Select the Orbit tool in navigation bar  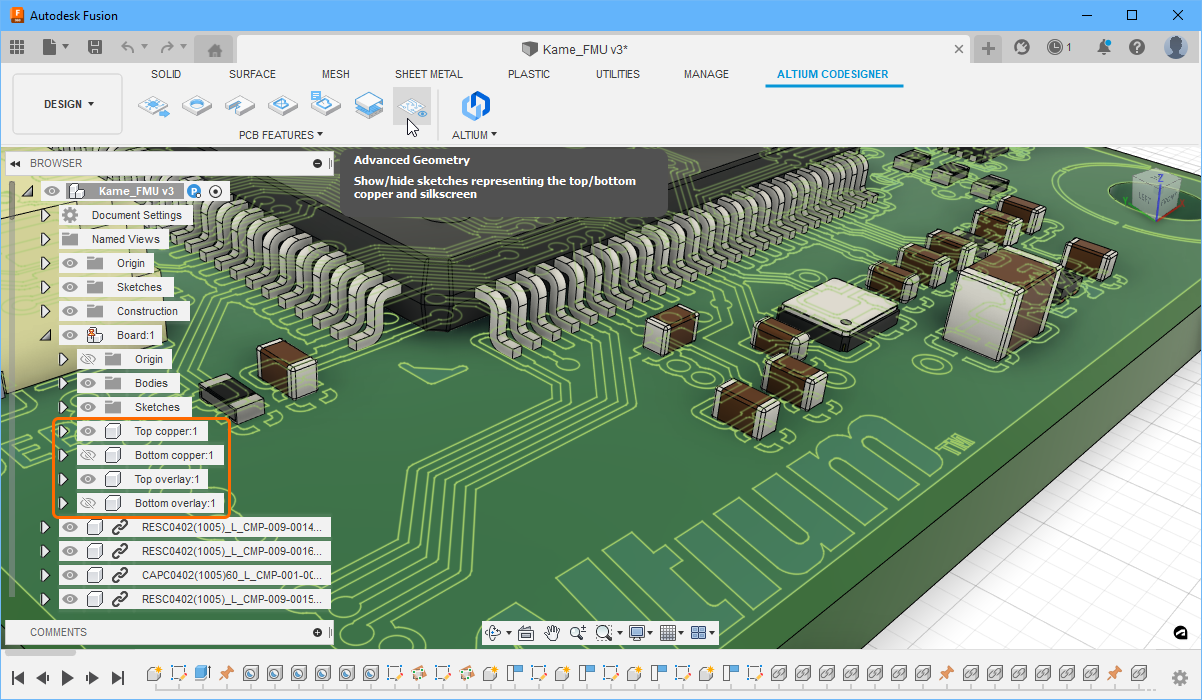pos(493,632)
